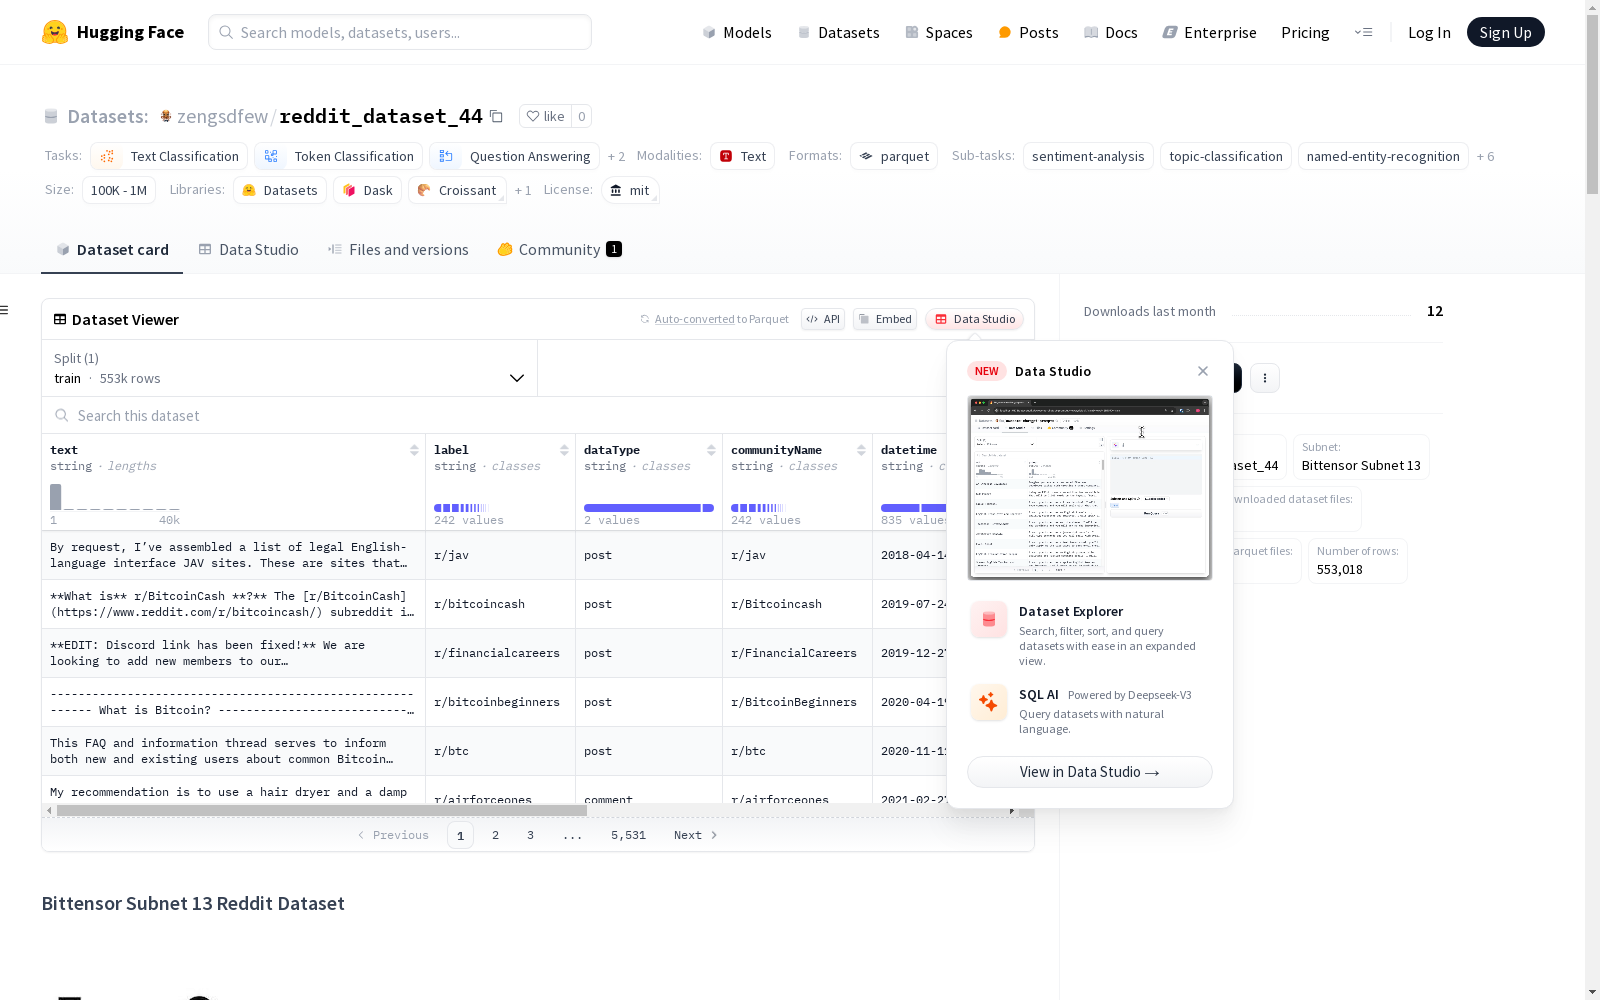
Task: Copy dataset name with the copy icon
Action: (496, 116)
